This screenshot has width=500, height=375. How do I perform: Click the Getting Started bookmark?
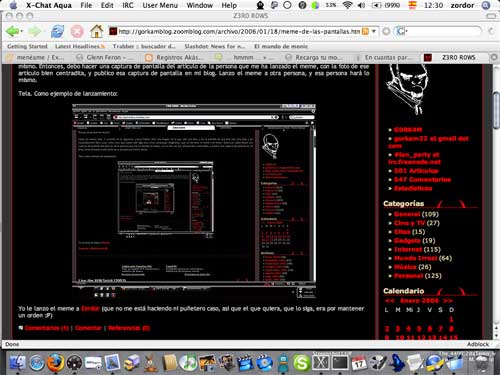coord(27,46)
